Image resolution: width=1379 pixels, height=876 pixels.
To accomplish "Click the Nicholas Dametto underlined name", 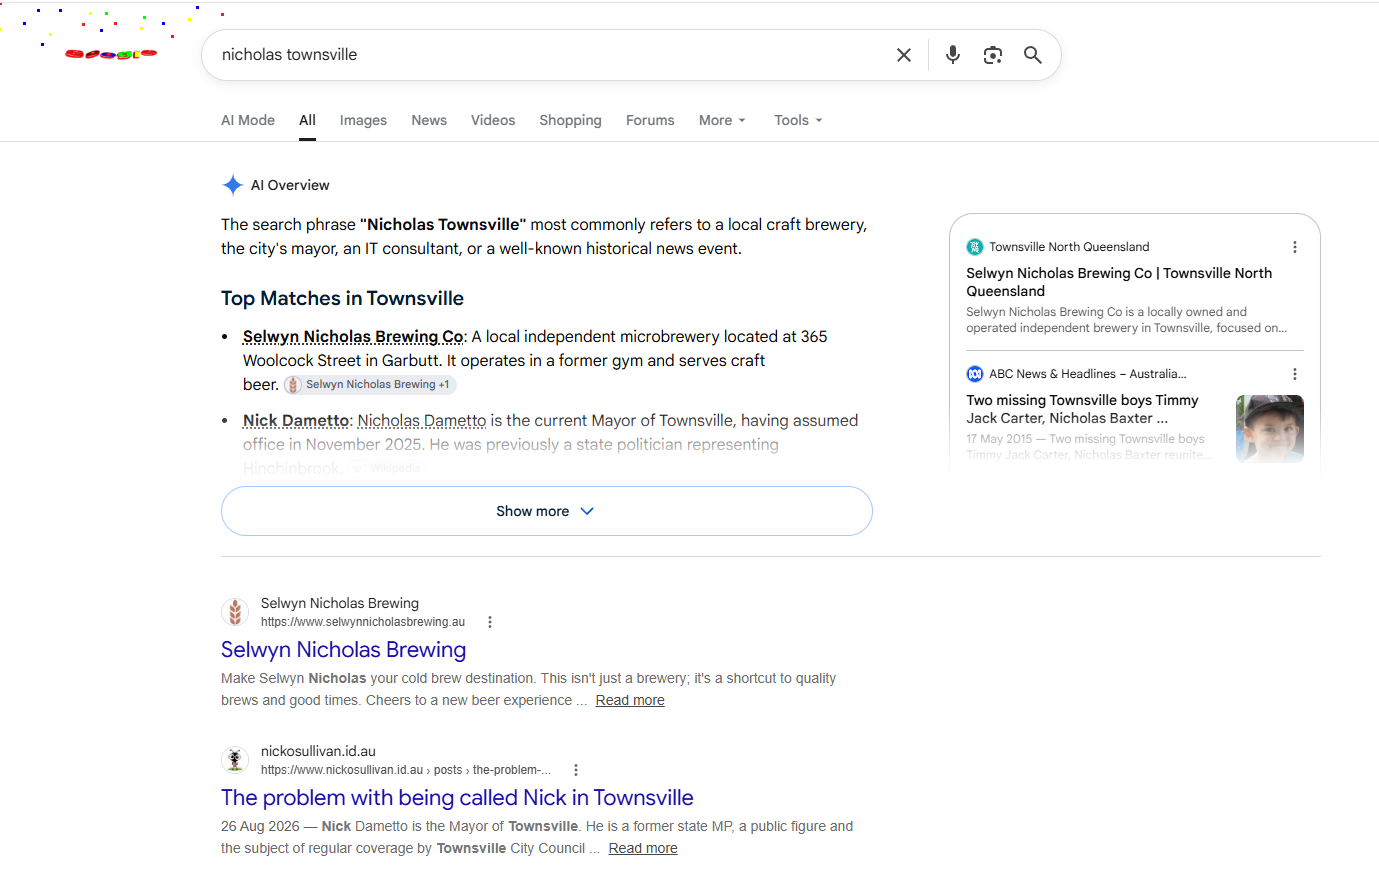I will tap(422, 421).
